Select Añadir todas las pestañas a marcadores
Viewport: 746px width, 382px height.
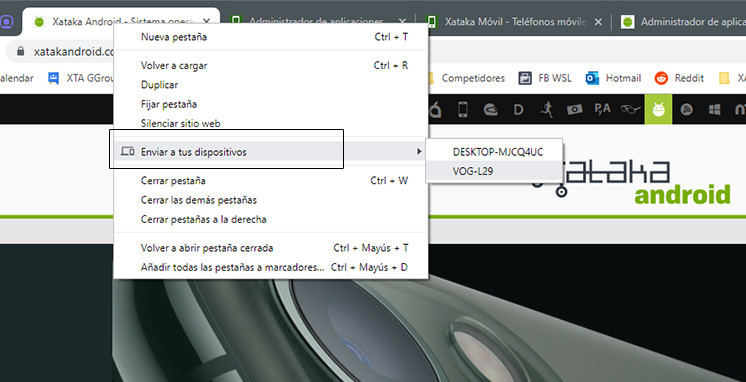coord(271,267)
